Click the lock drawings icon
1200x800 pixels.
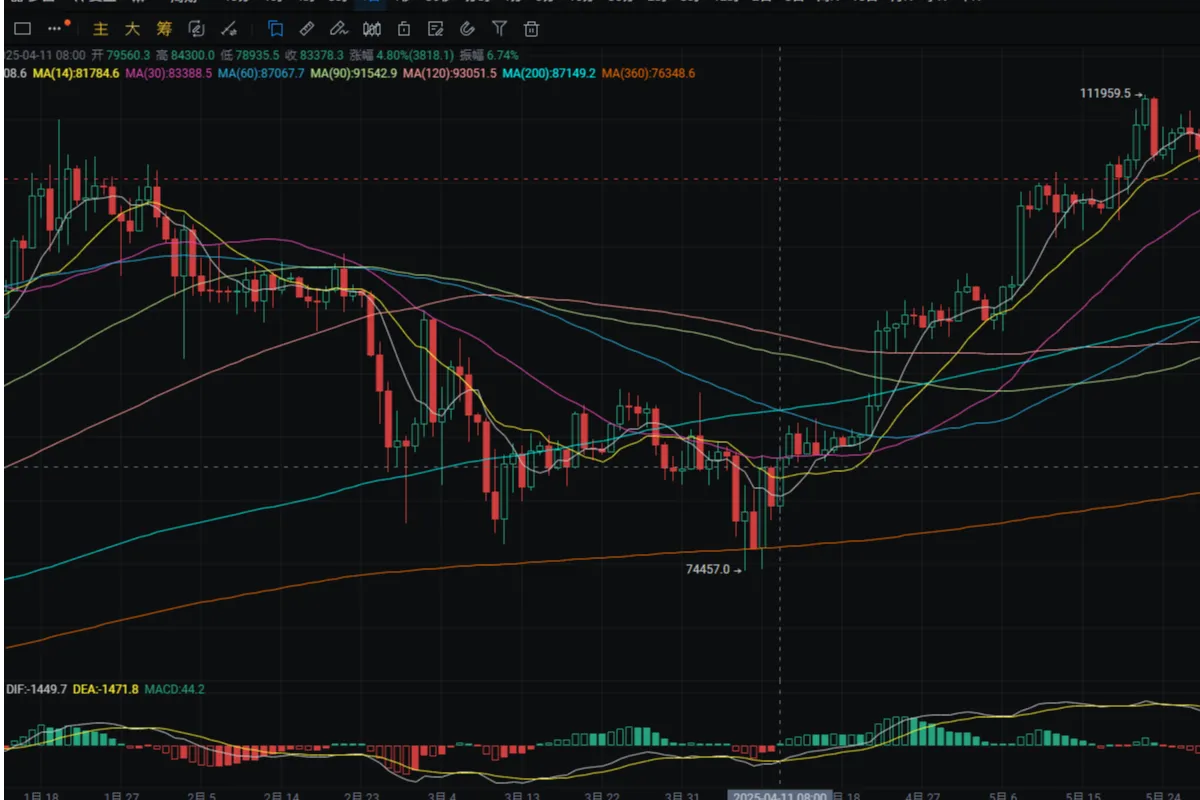point(403,29)
